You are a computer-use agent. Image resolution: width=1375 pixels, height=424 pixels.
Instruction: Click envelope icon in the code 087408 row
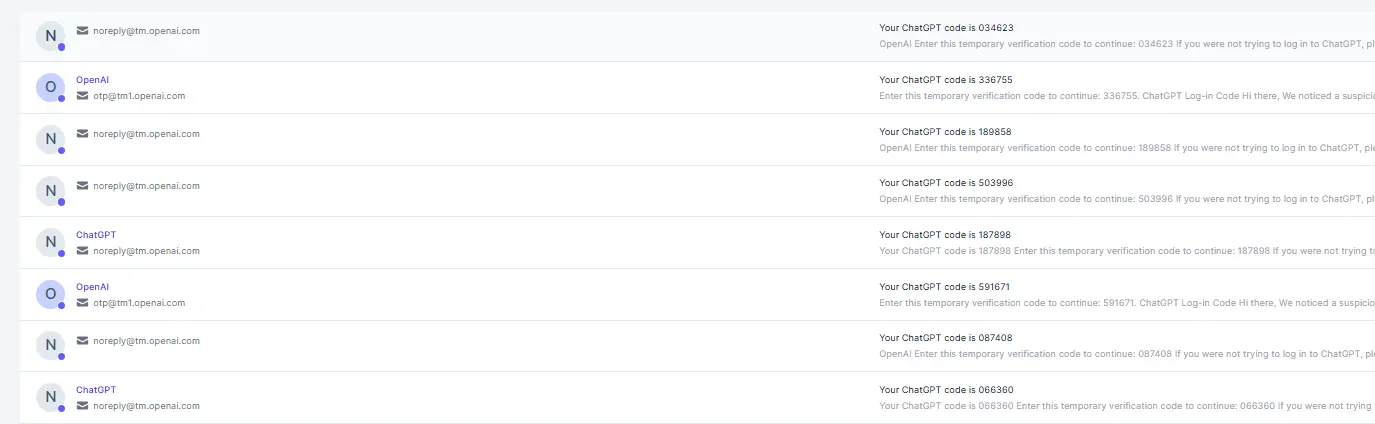[x=82, y=341]
